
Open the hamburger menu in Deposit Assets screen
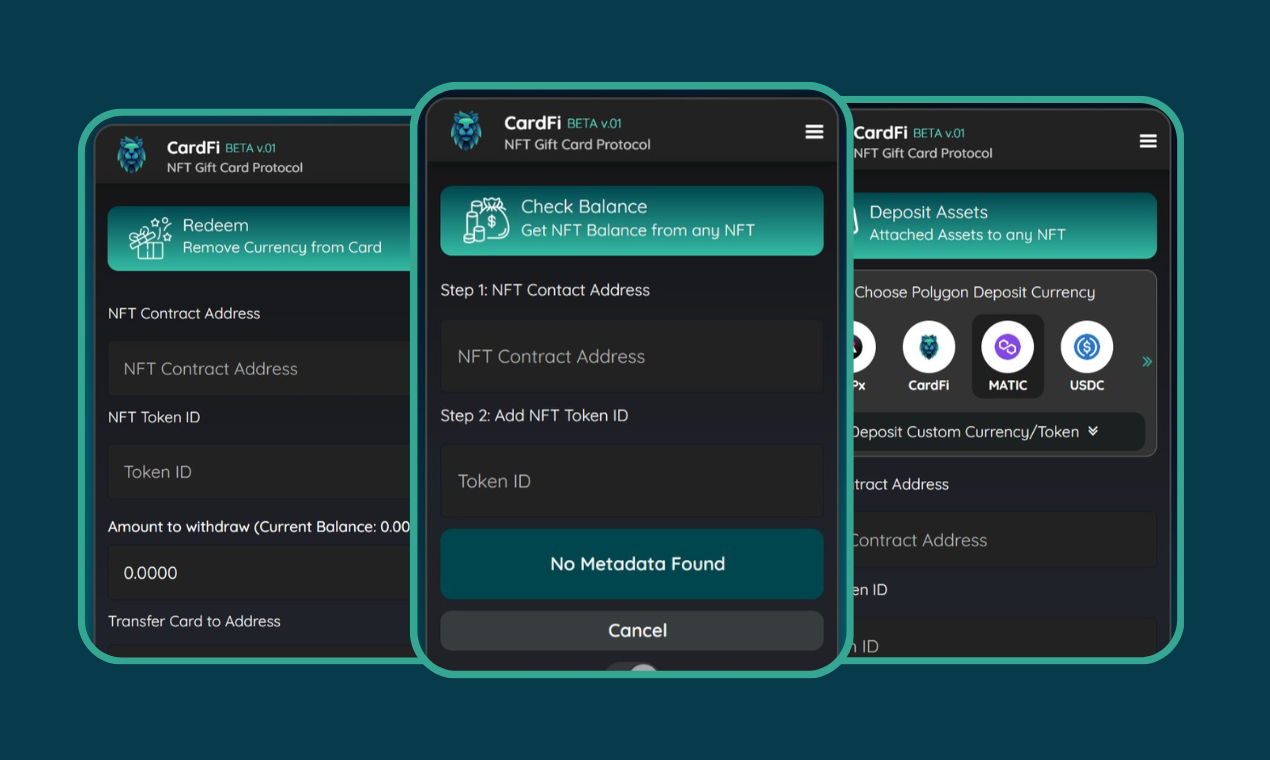(1148, 141)
